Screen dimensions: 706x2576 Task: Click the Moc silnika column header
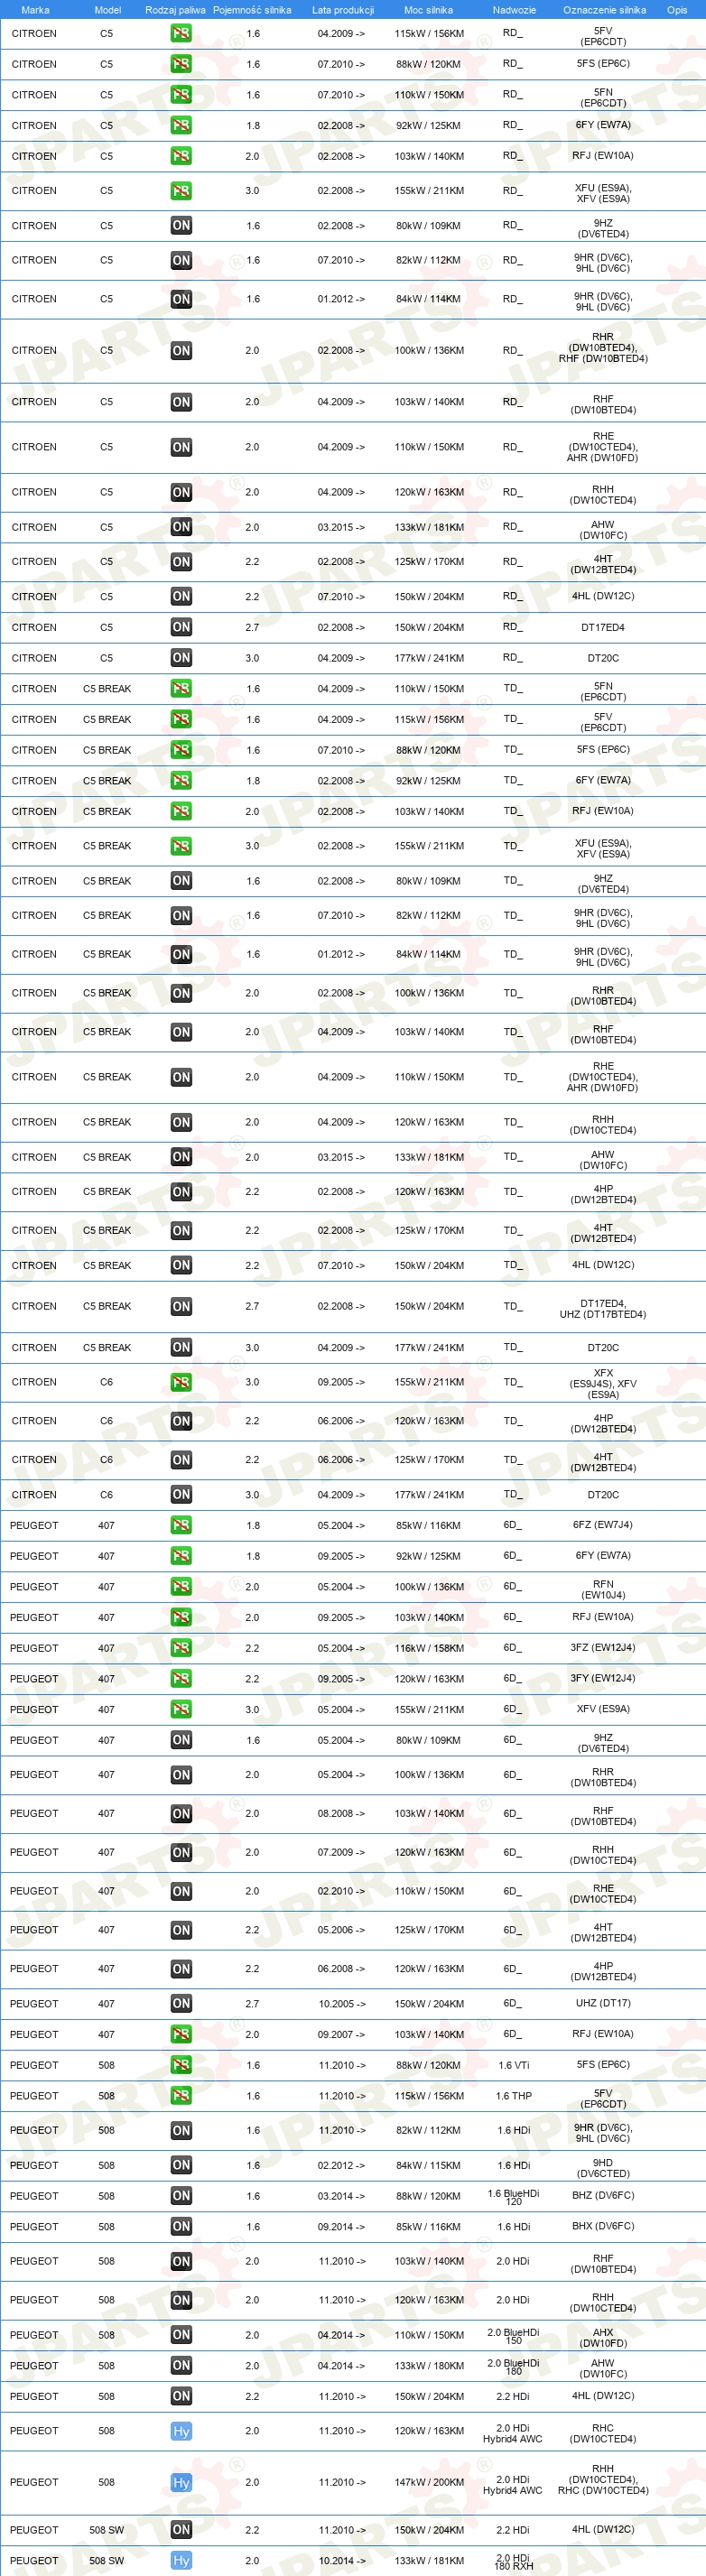pos(428,10)
